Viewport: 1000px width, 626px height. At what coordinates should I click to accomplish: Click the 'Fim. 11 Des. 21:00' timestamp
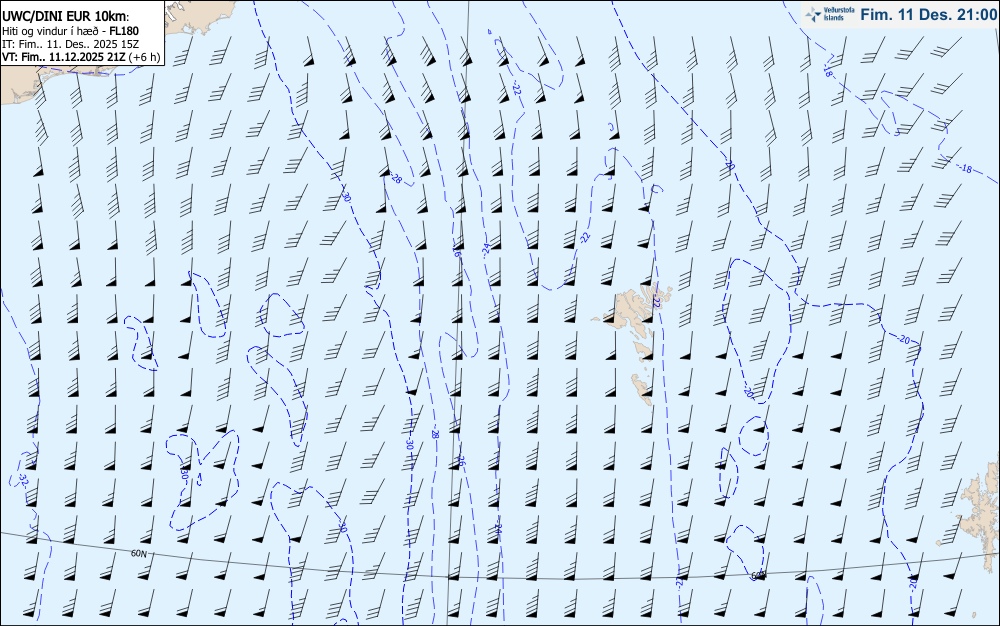(x=928, y=14)
